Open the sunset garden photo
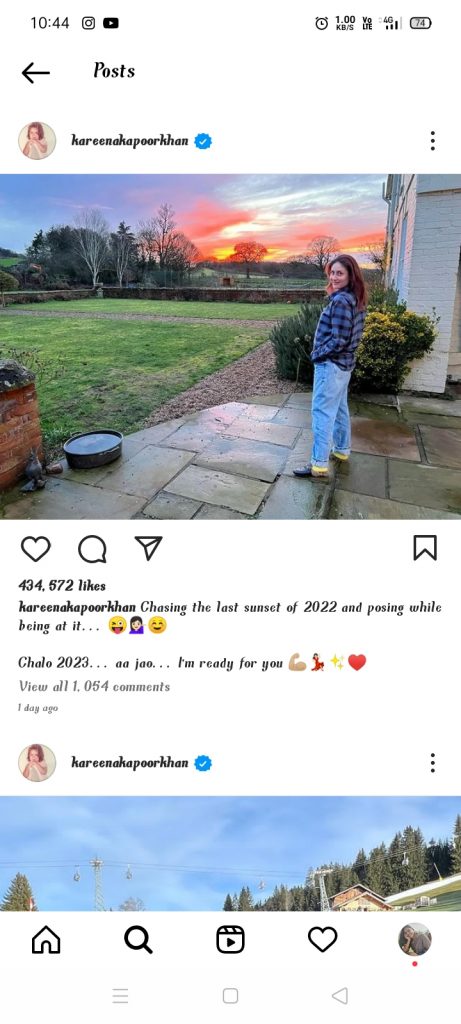Viewport: 461px width, 1024px height. point(230,347)
